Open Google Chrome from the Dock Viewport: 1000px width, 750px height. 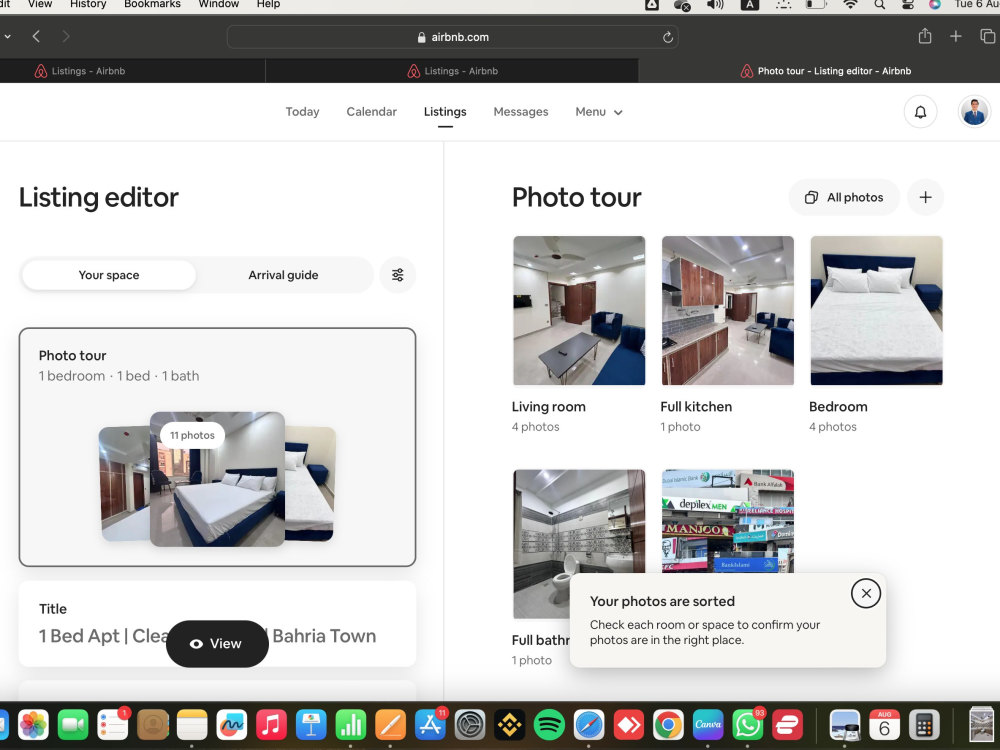pyautogui.click(x=668, y=725)
